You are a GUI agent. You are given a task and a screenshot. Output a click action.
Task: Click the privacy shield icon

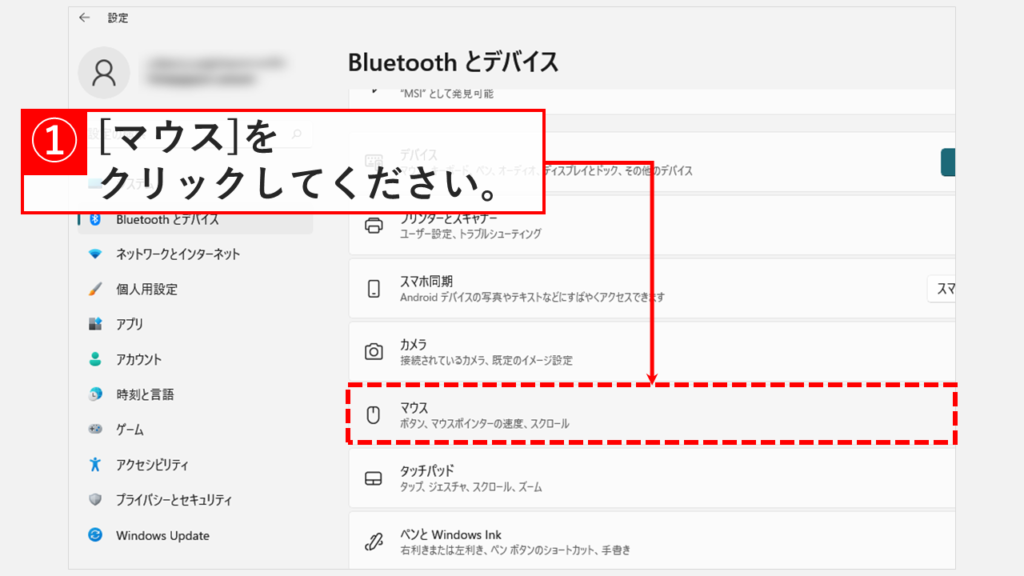(x=95, y=500)
